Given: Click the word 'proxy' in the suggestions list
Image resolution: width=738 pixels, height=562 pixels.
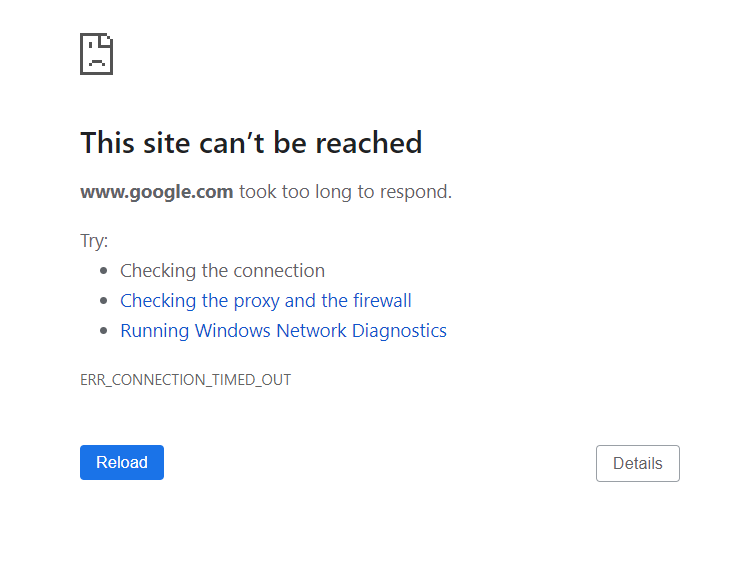Looking at the screenshot, I should coord(257,301).
